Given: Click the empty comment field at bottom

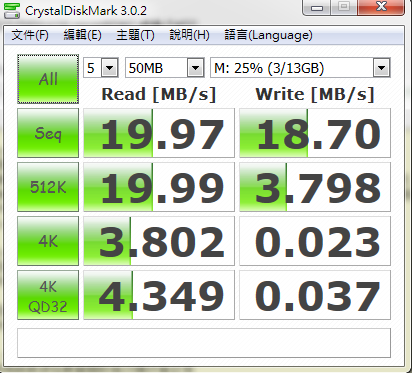Looking at the screenshot, I should click(204, 343).
